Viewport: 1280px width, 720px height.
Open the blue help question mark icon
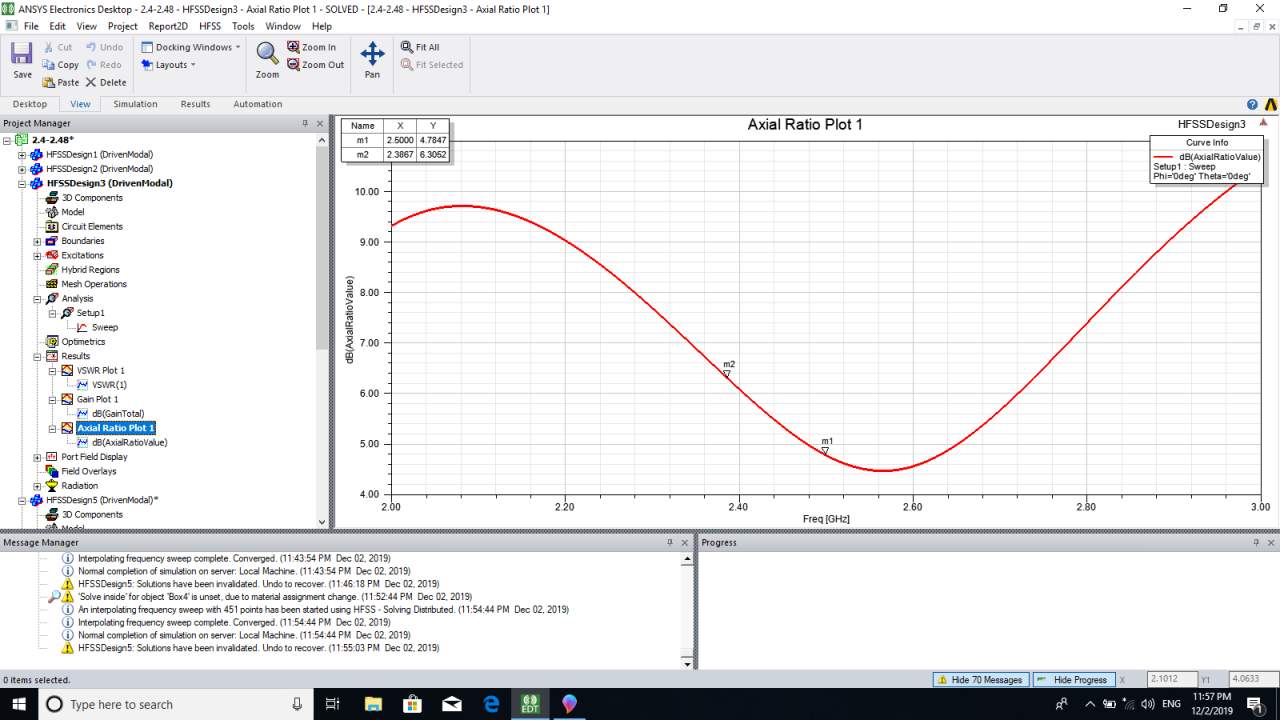(x=1252, y=104)
